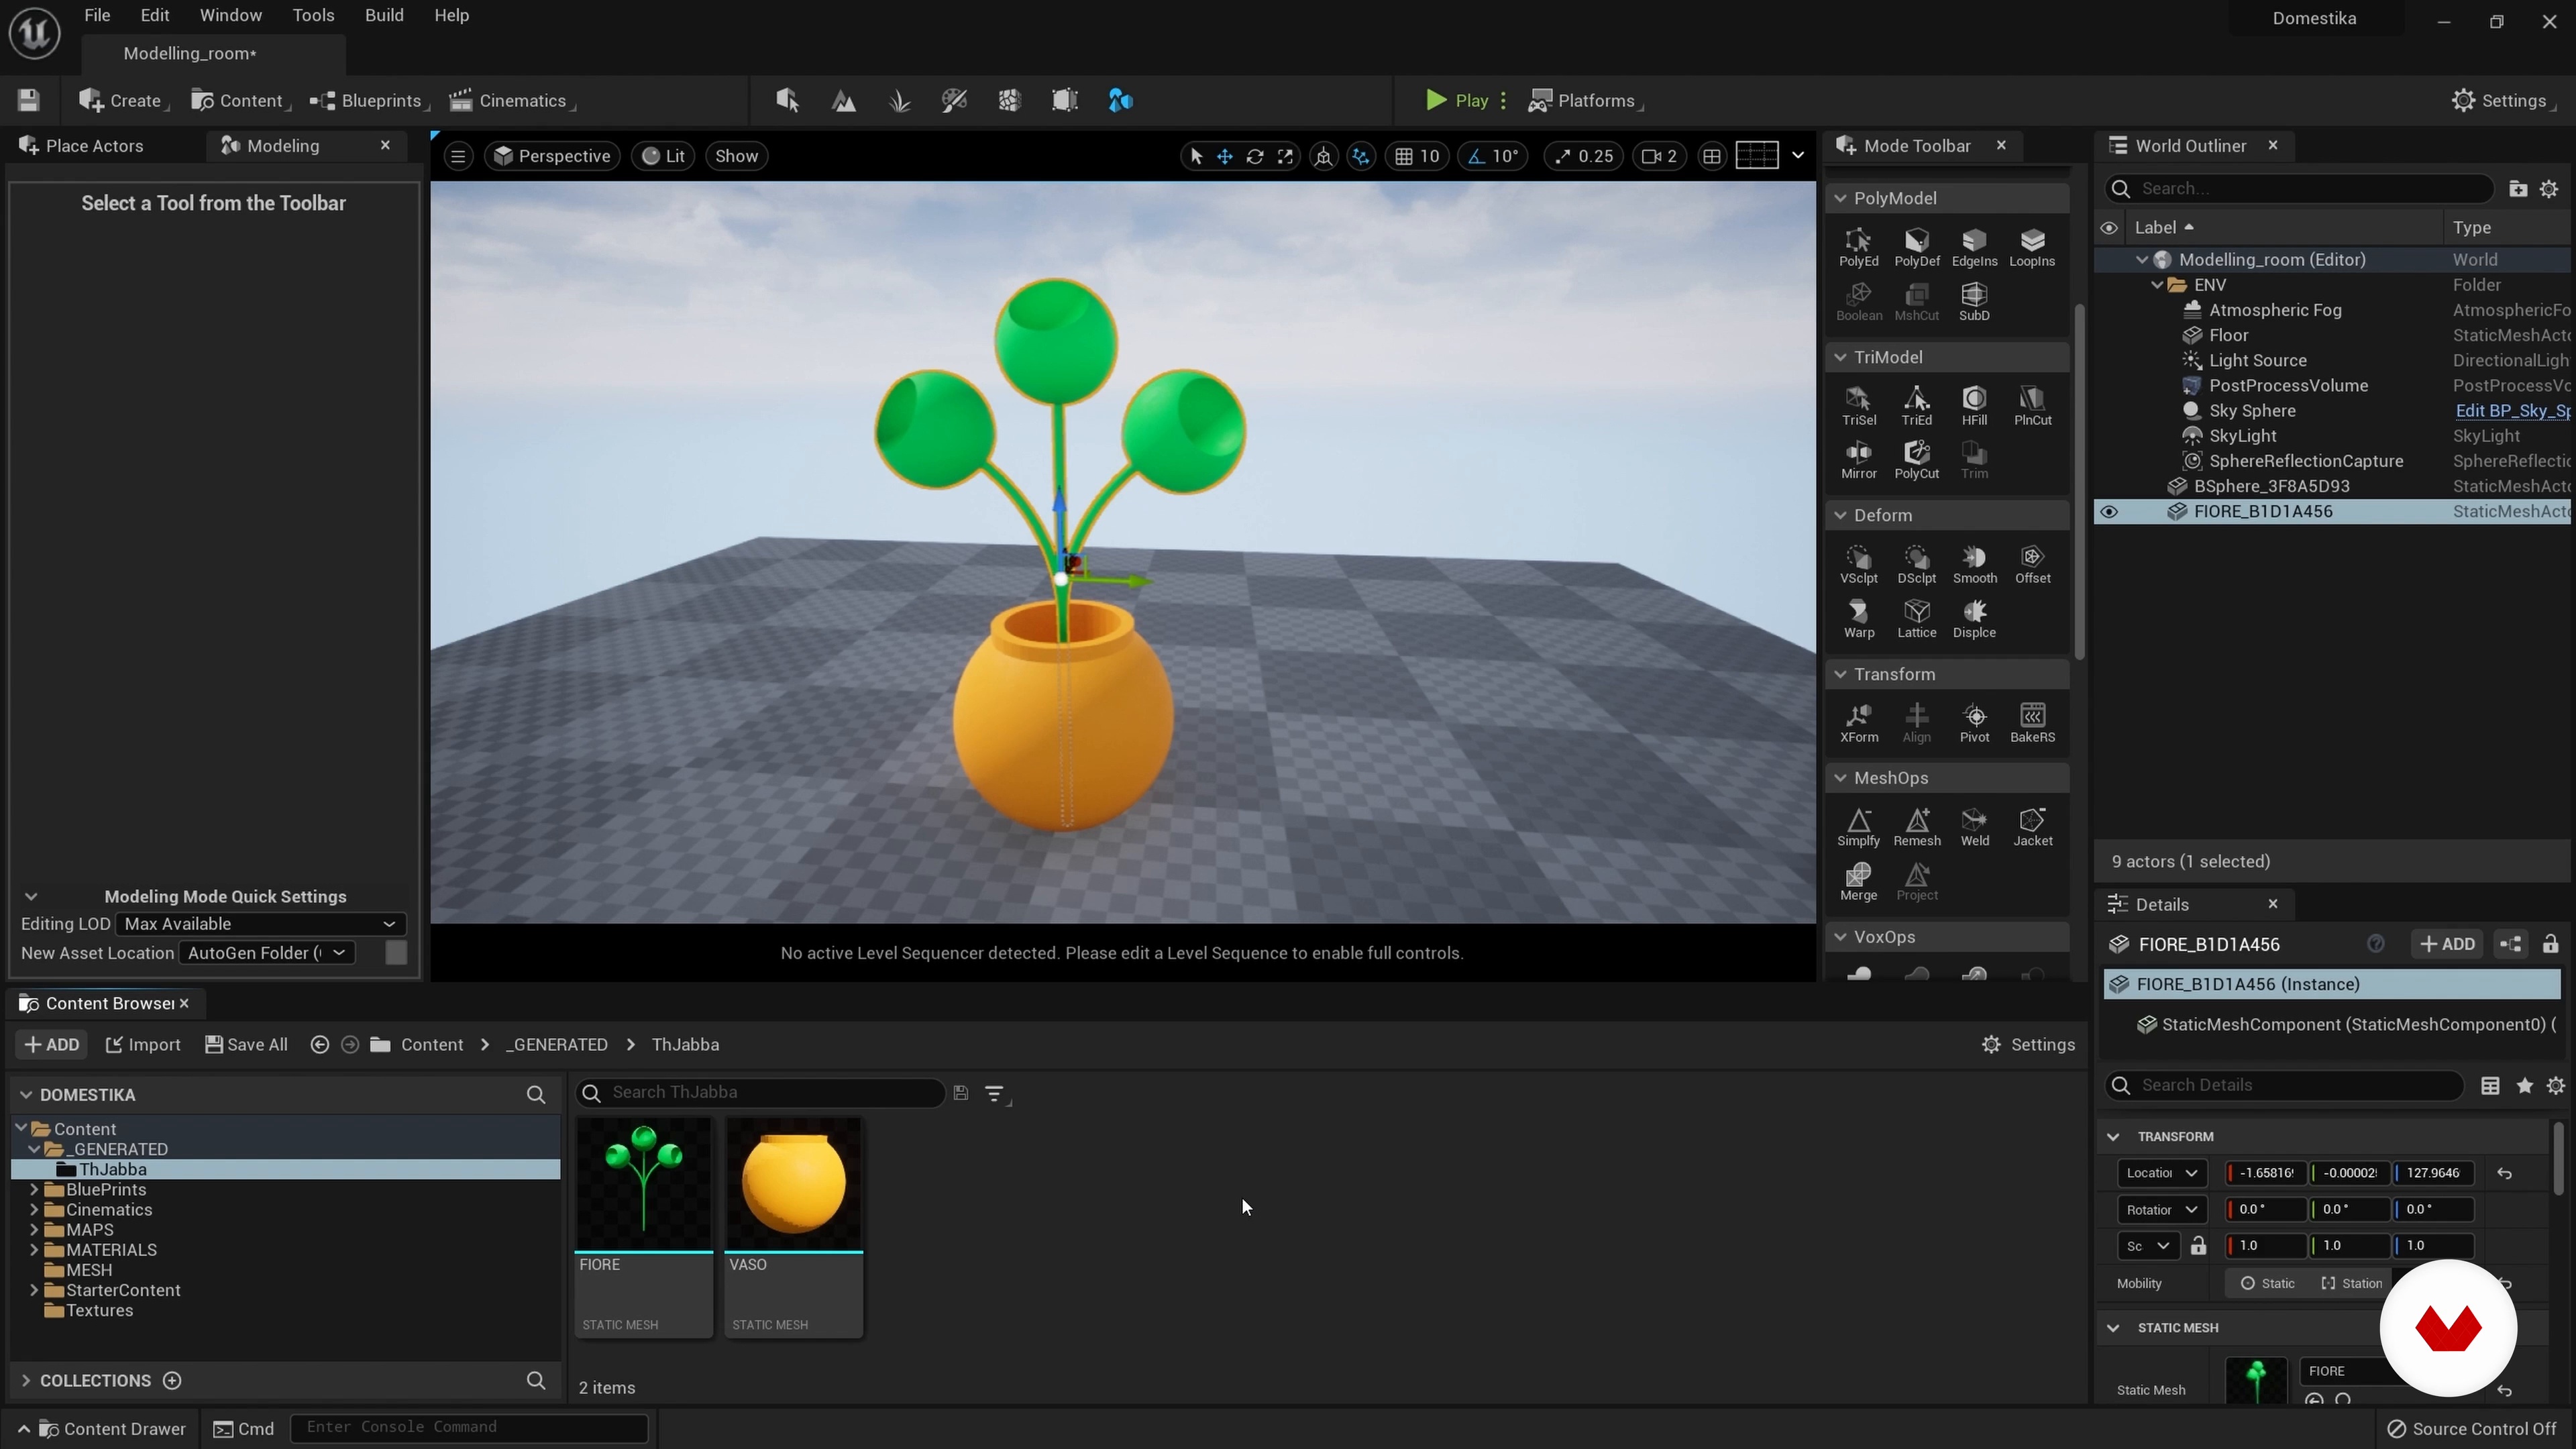
Task: Collapse the PolyModel section
Action: pos(1839,198)
